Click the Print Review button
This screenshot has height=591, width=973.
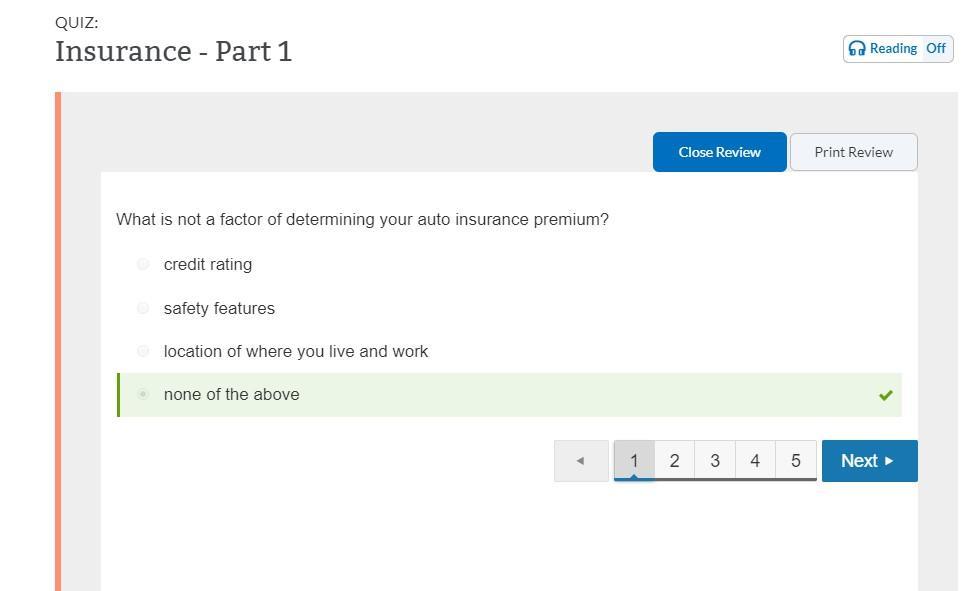pos(853,152)
